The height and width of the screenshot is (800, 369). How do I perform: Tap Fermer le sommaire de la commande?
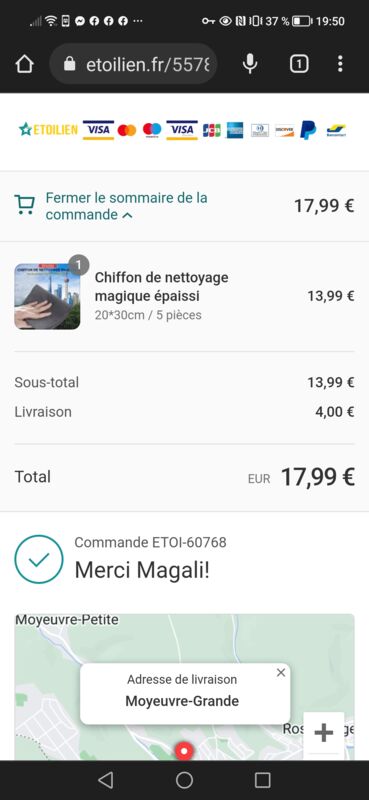tap(126, 206)
